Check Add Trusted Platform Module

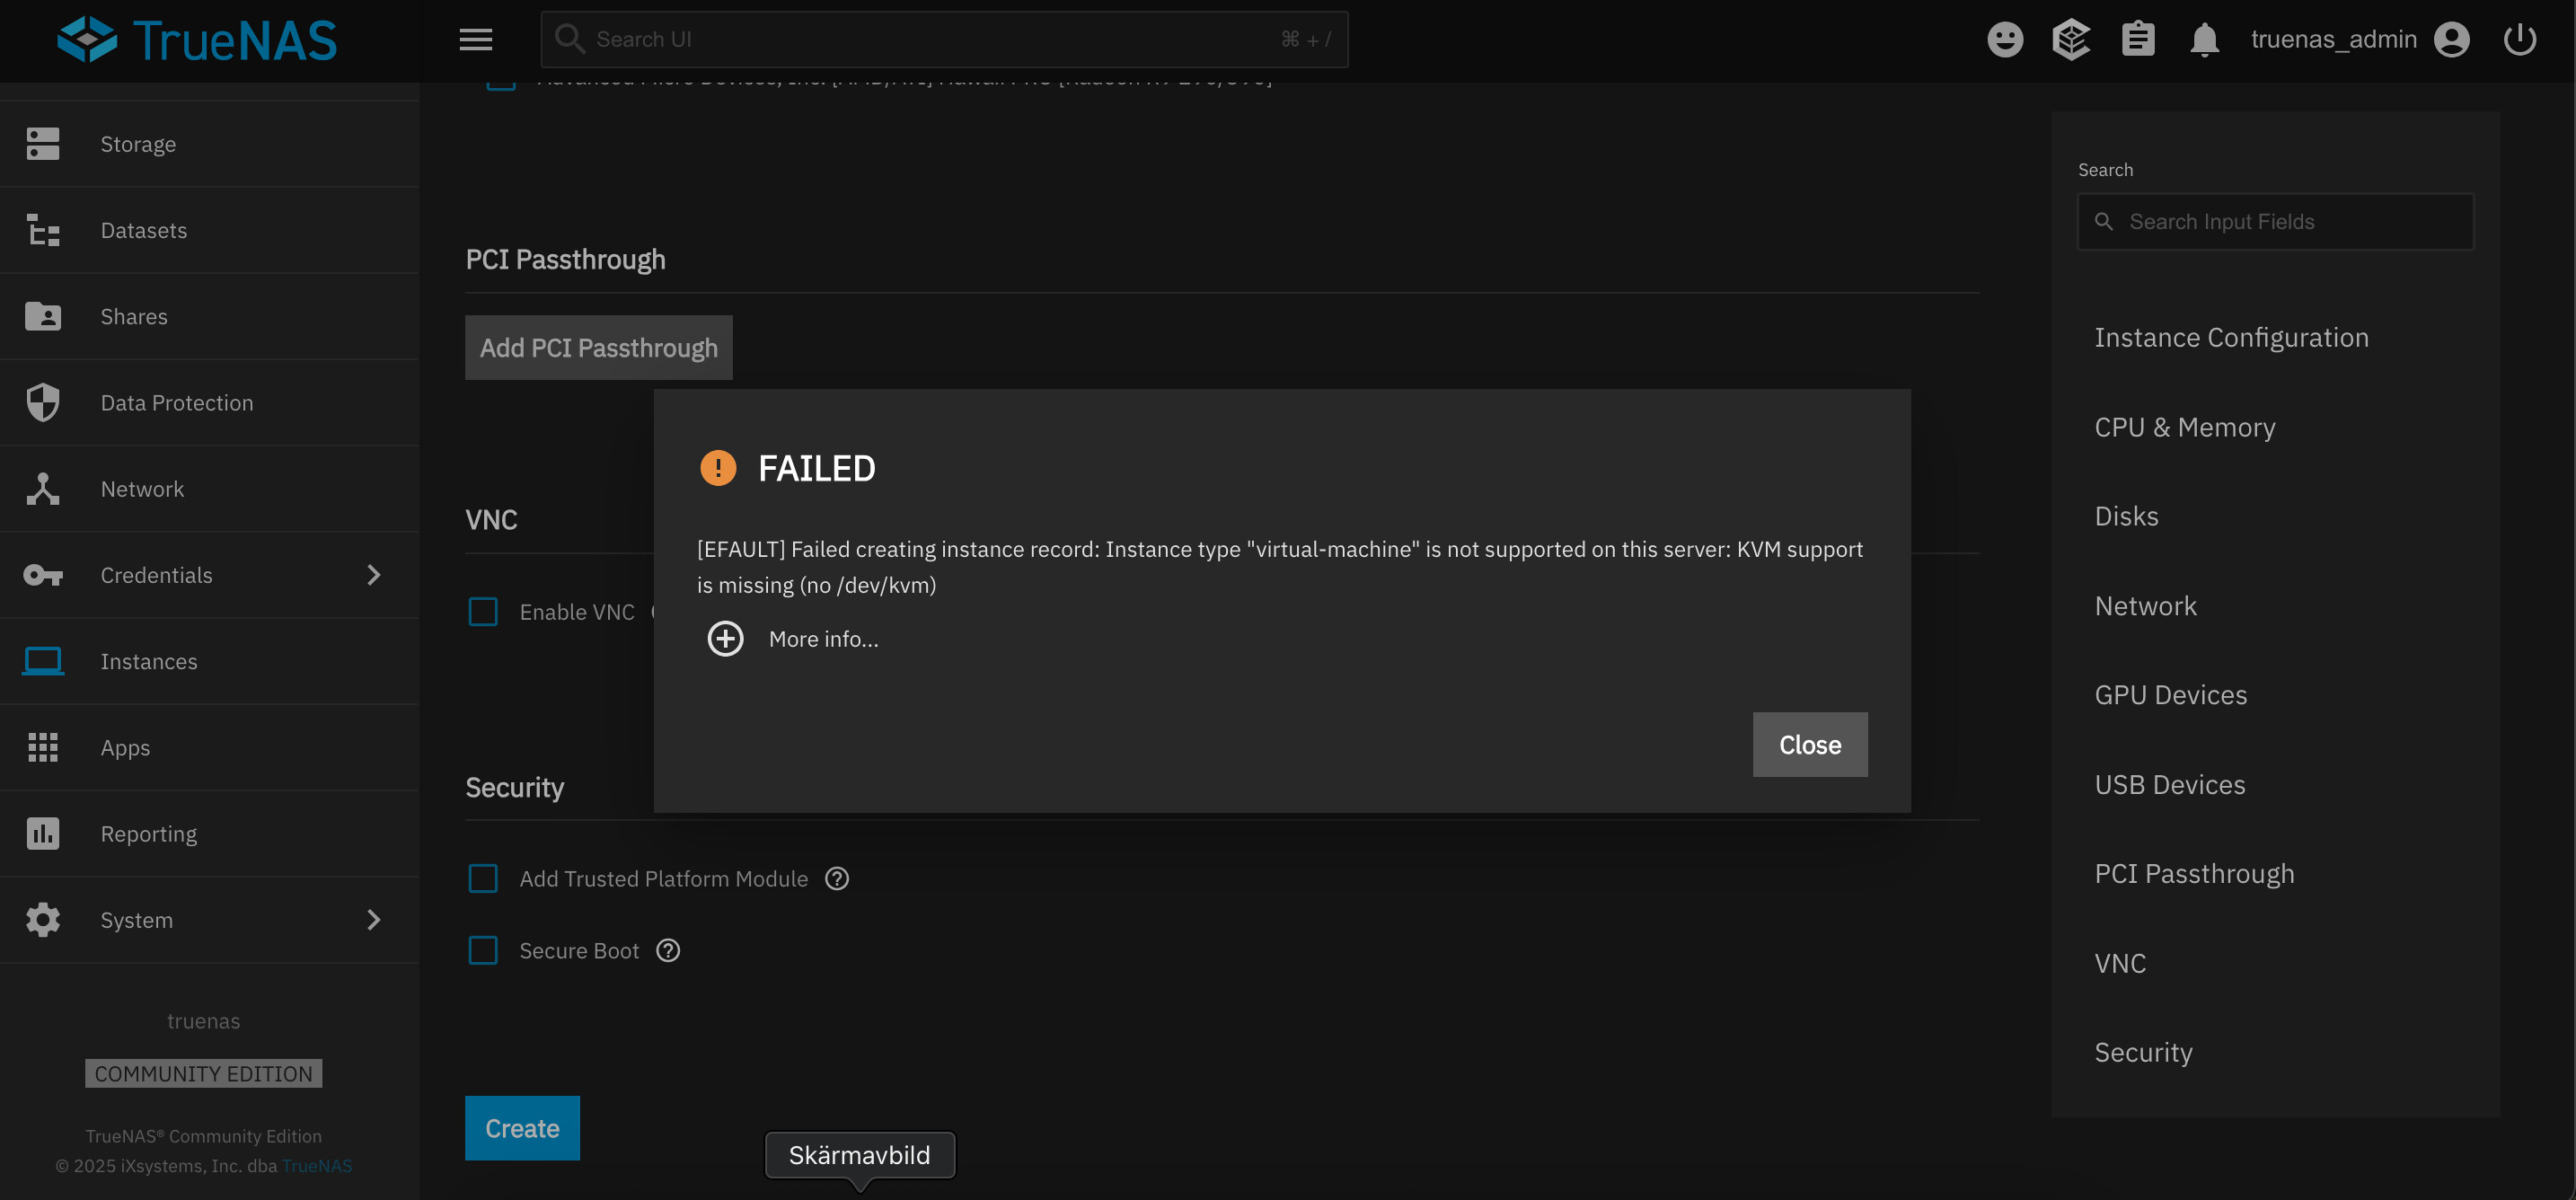tap(483, 878)
